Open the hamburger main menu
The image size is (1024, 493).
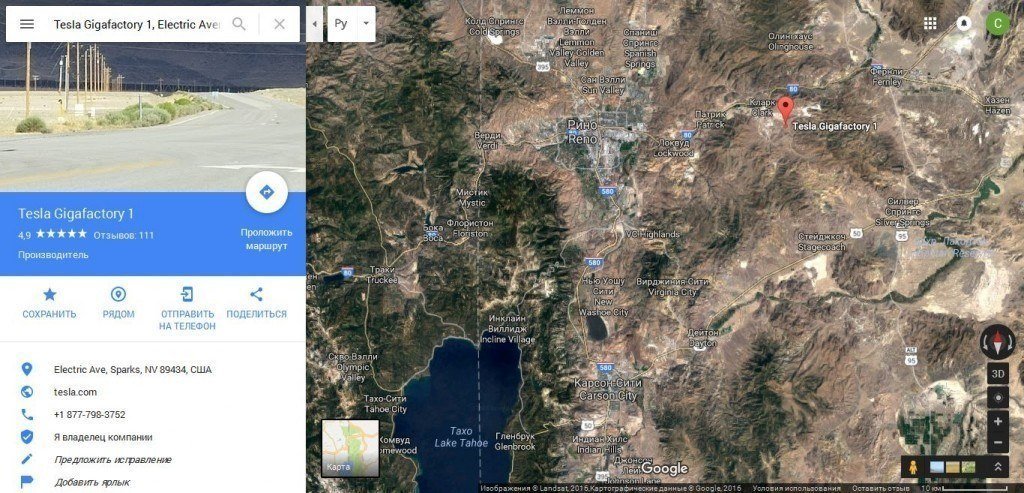27,24
